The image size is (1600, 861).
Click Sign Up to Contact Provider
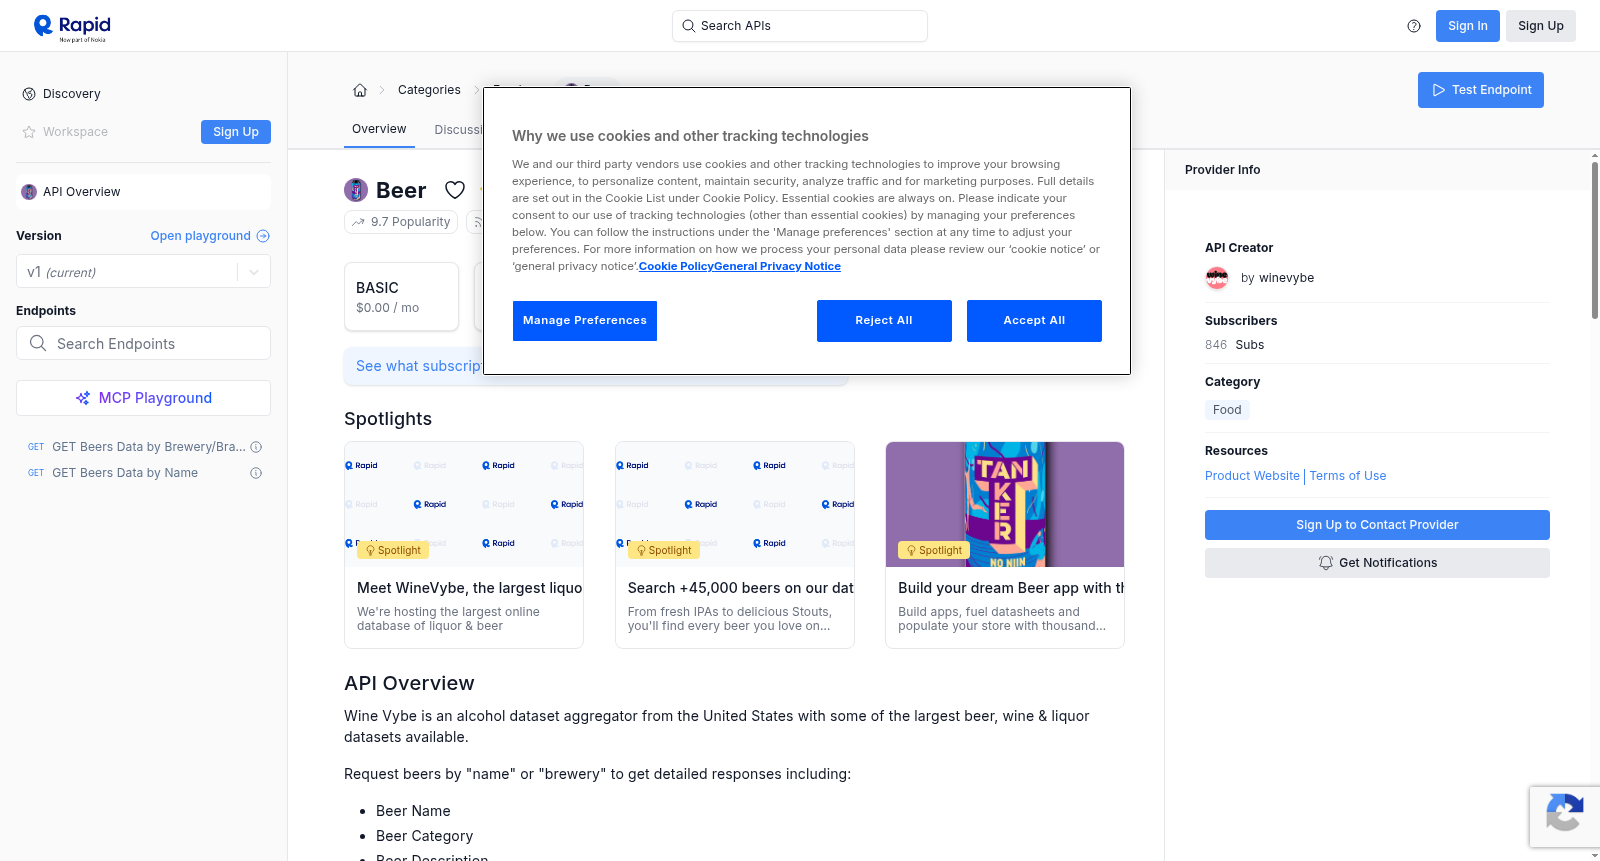1377,525
